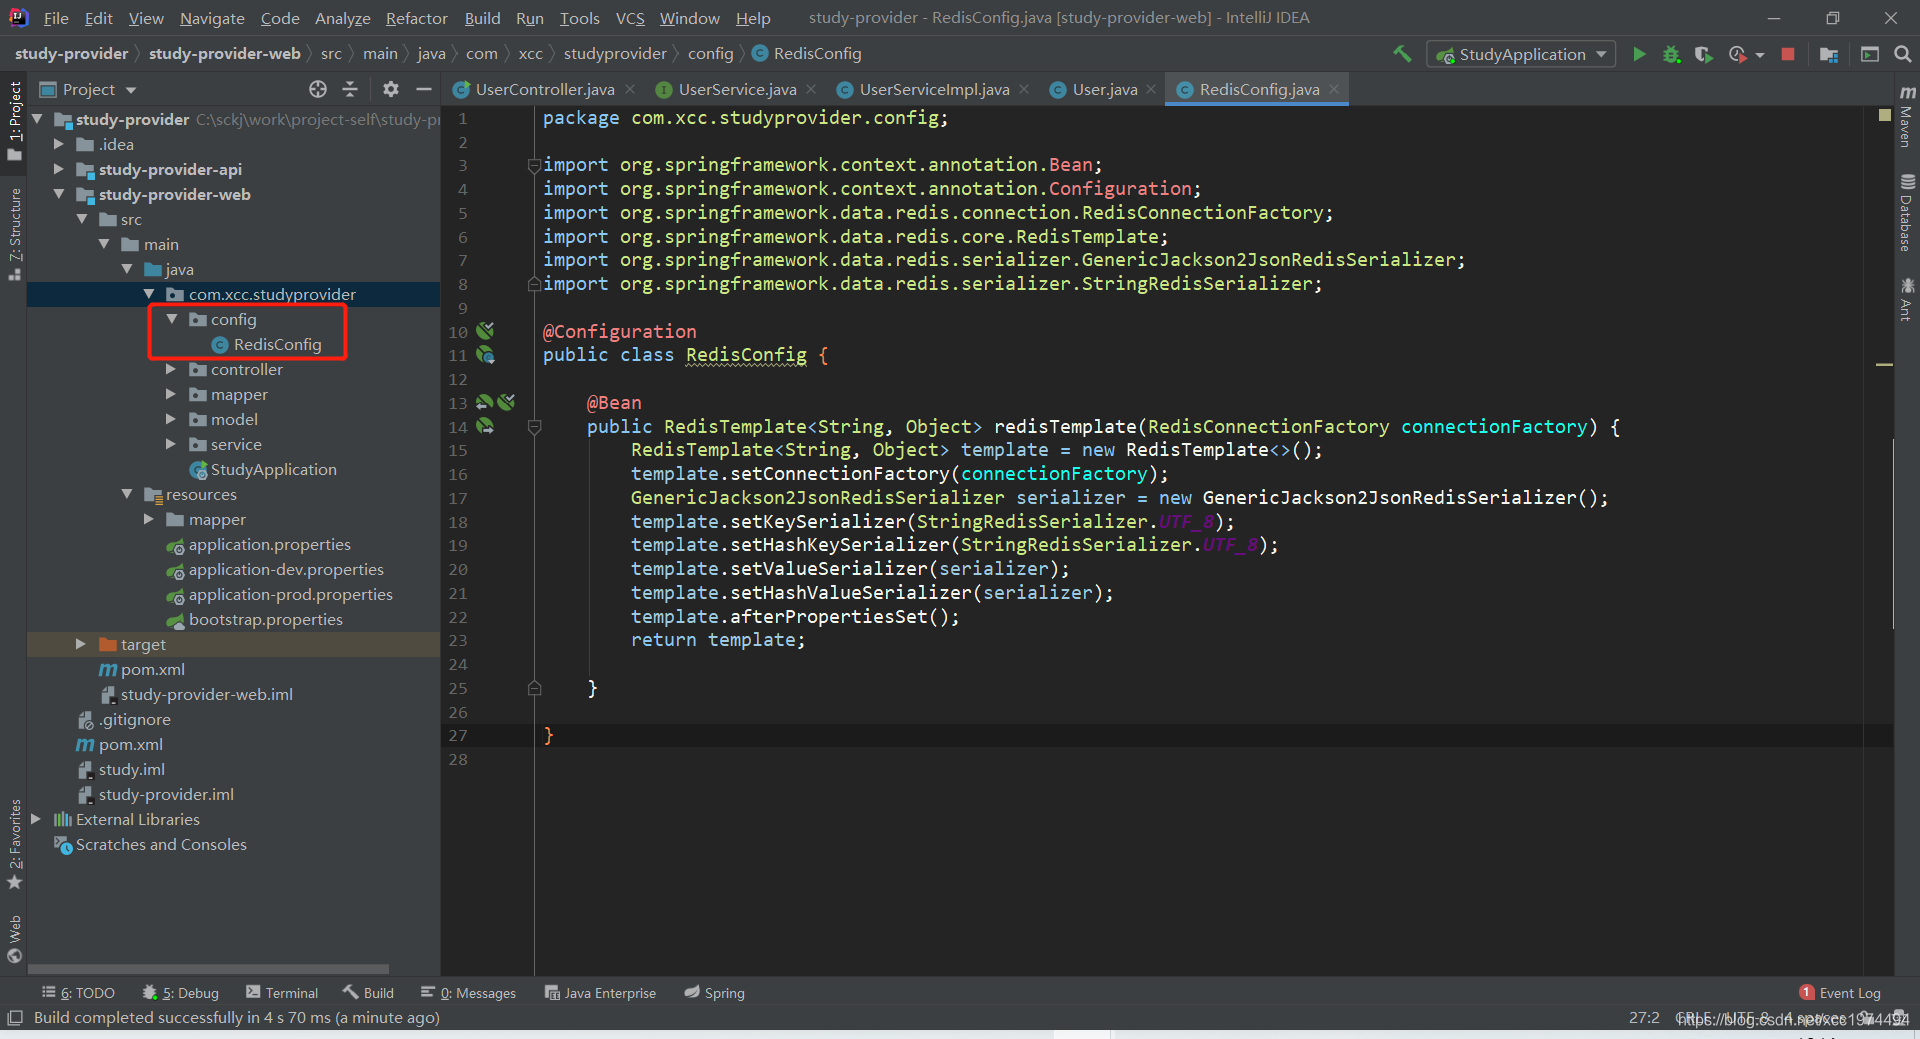Screen dimensions: 1920x1039
Task: Select RedisConfig class in project tree
Action: coord(277,344)
